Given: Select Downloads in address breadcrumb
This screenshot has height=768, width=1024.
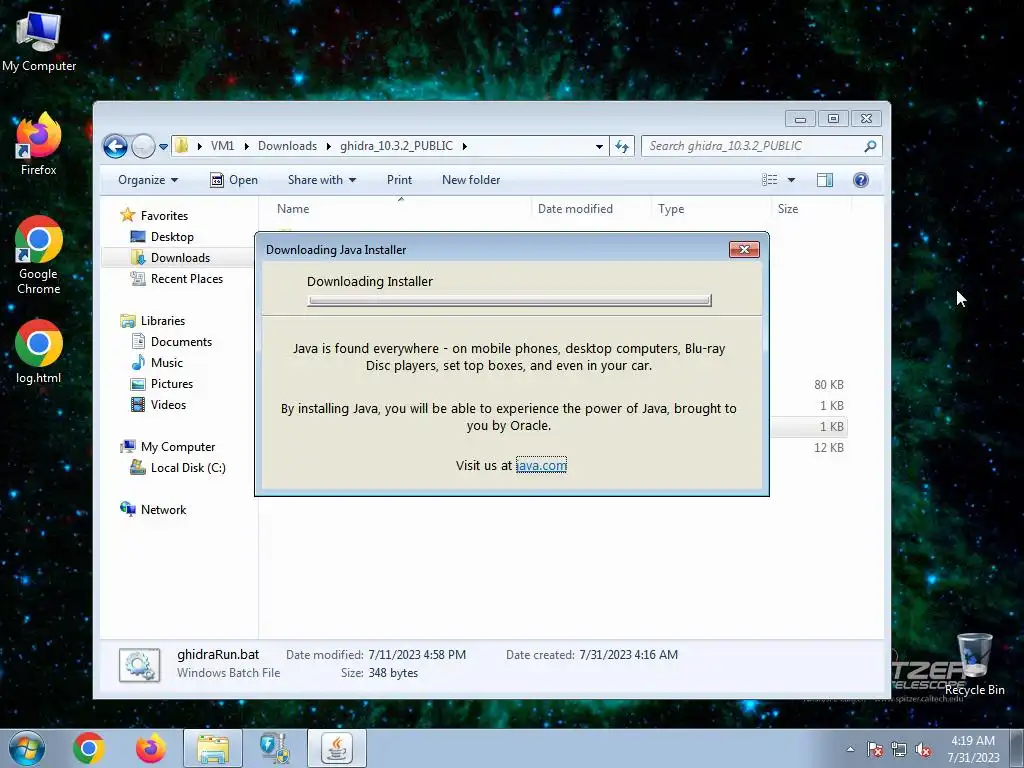Looking at the screenshot, I should pos(287,146).
